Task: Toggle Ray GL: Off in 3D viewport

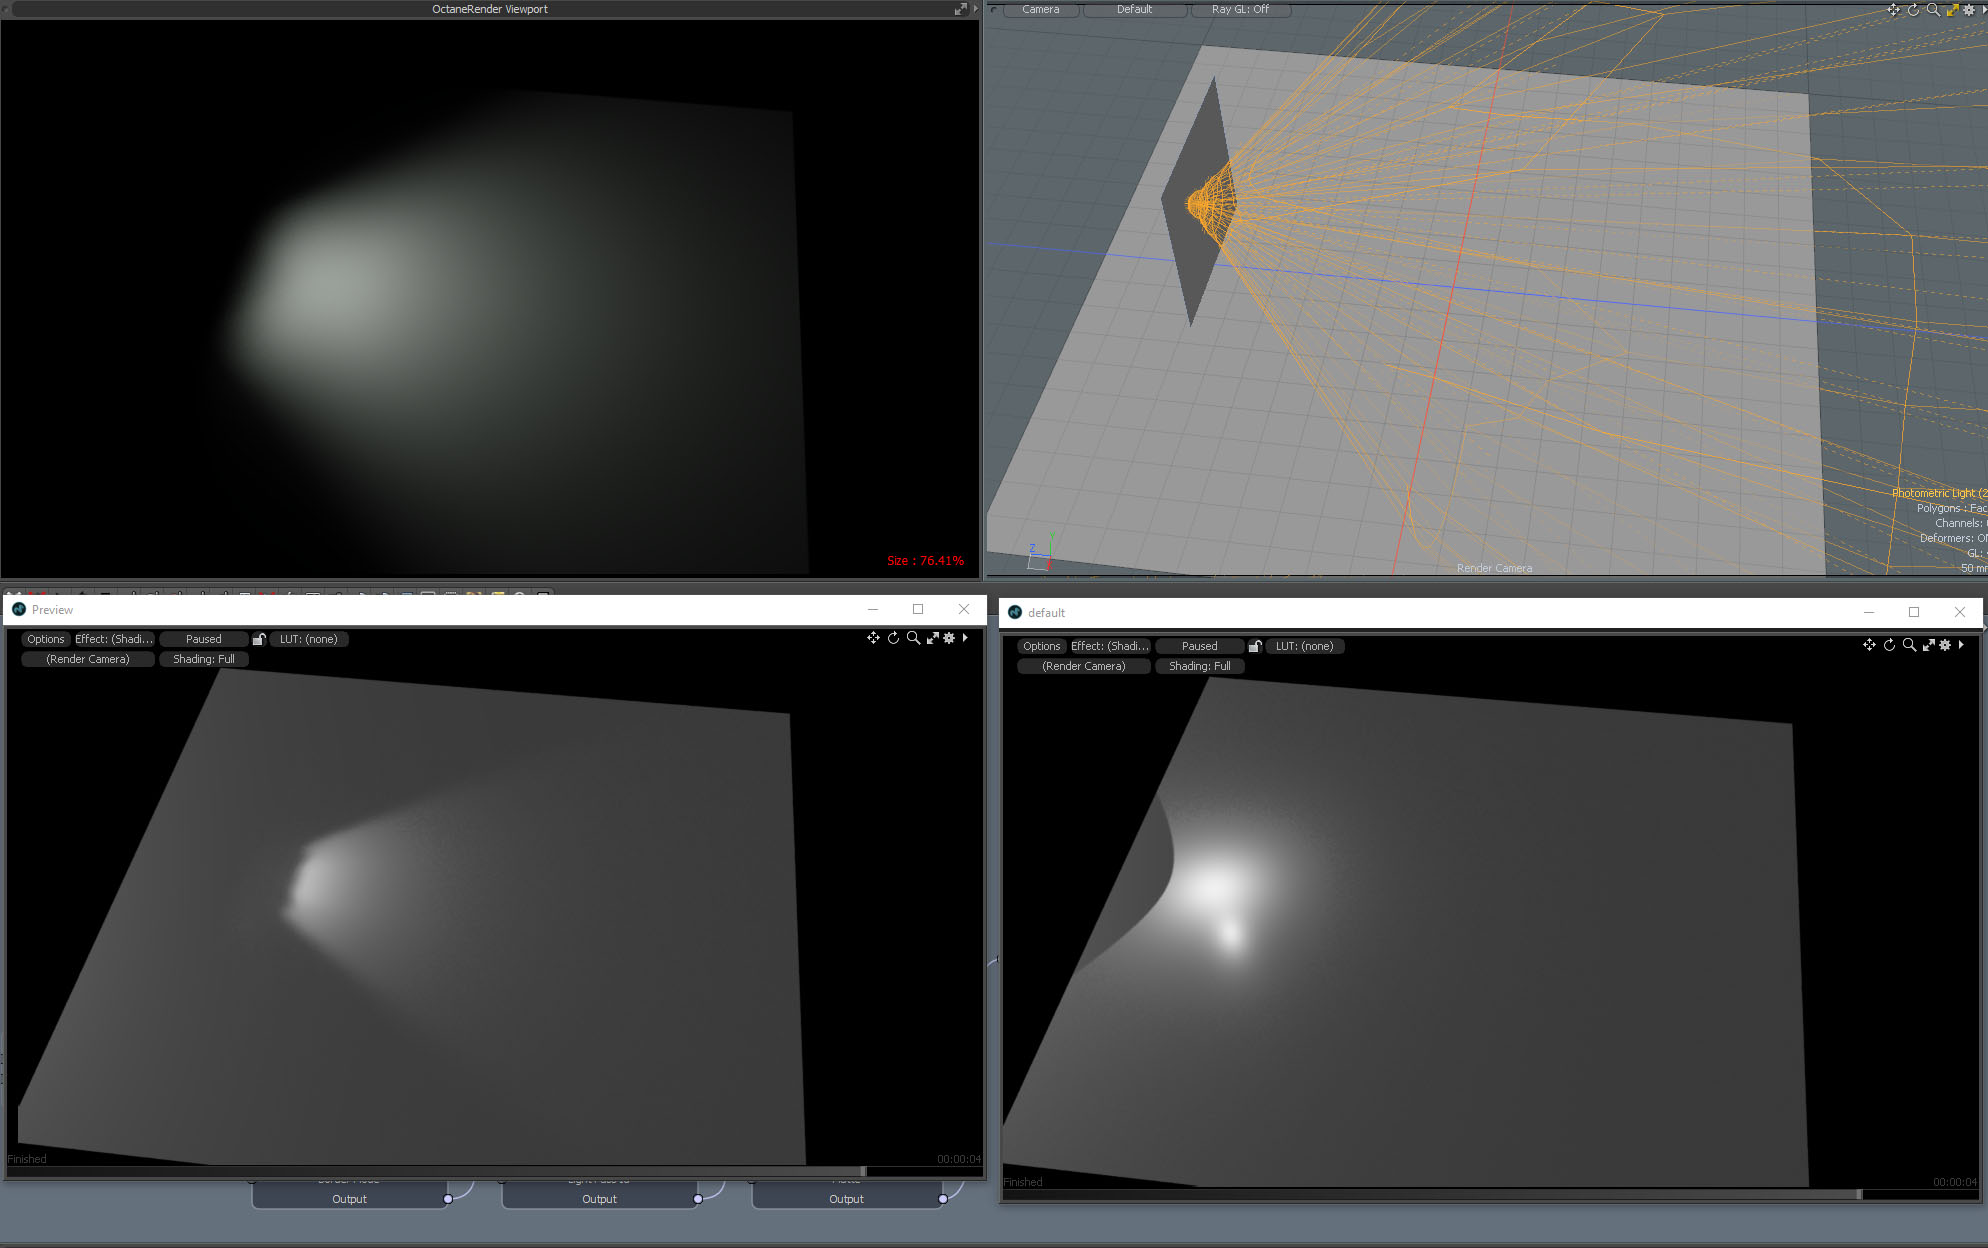Action: pyautogui.click(x=1240, y=9)
